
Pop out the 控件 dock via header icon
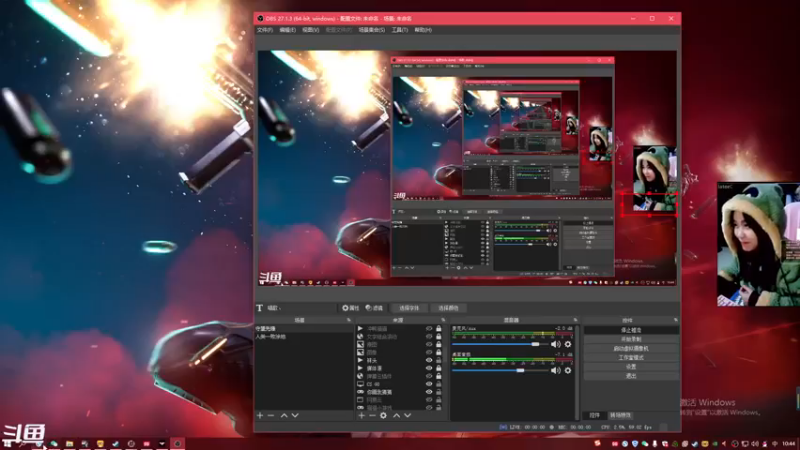click(x=676, y=320)
